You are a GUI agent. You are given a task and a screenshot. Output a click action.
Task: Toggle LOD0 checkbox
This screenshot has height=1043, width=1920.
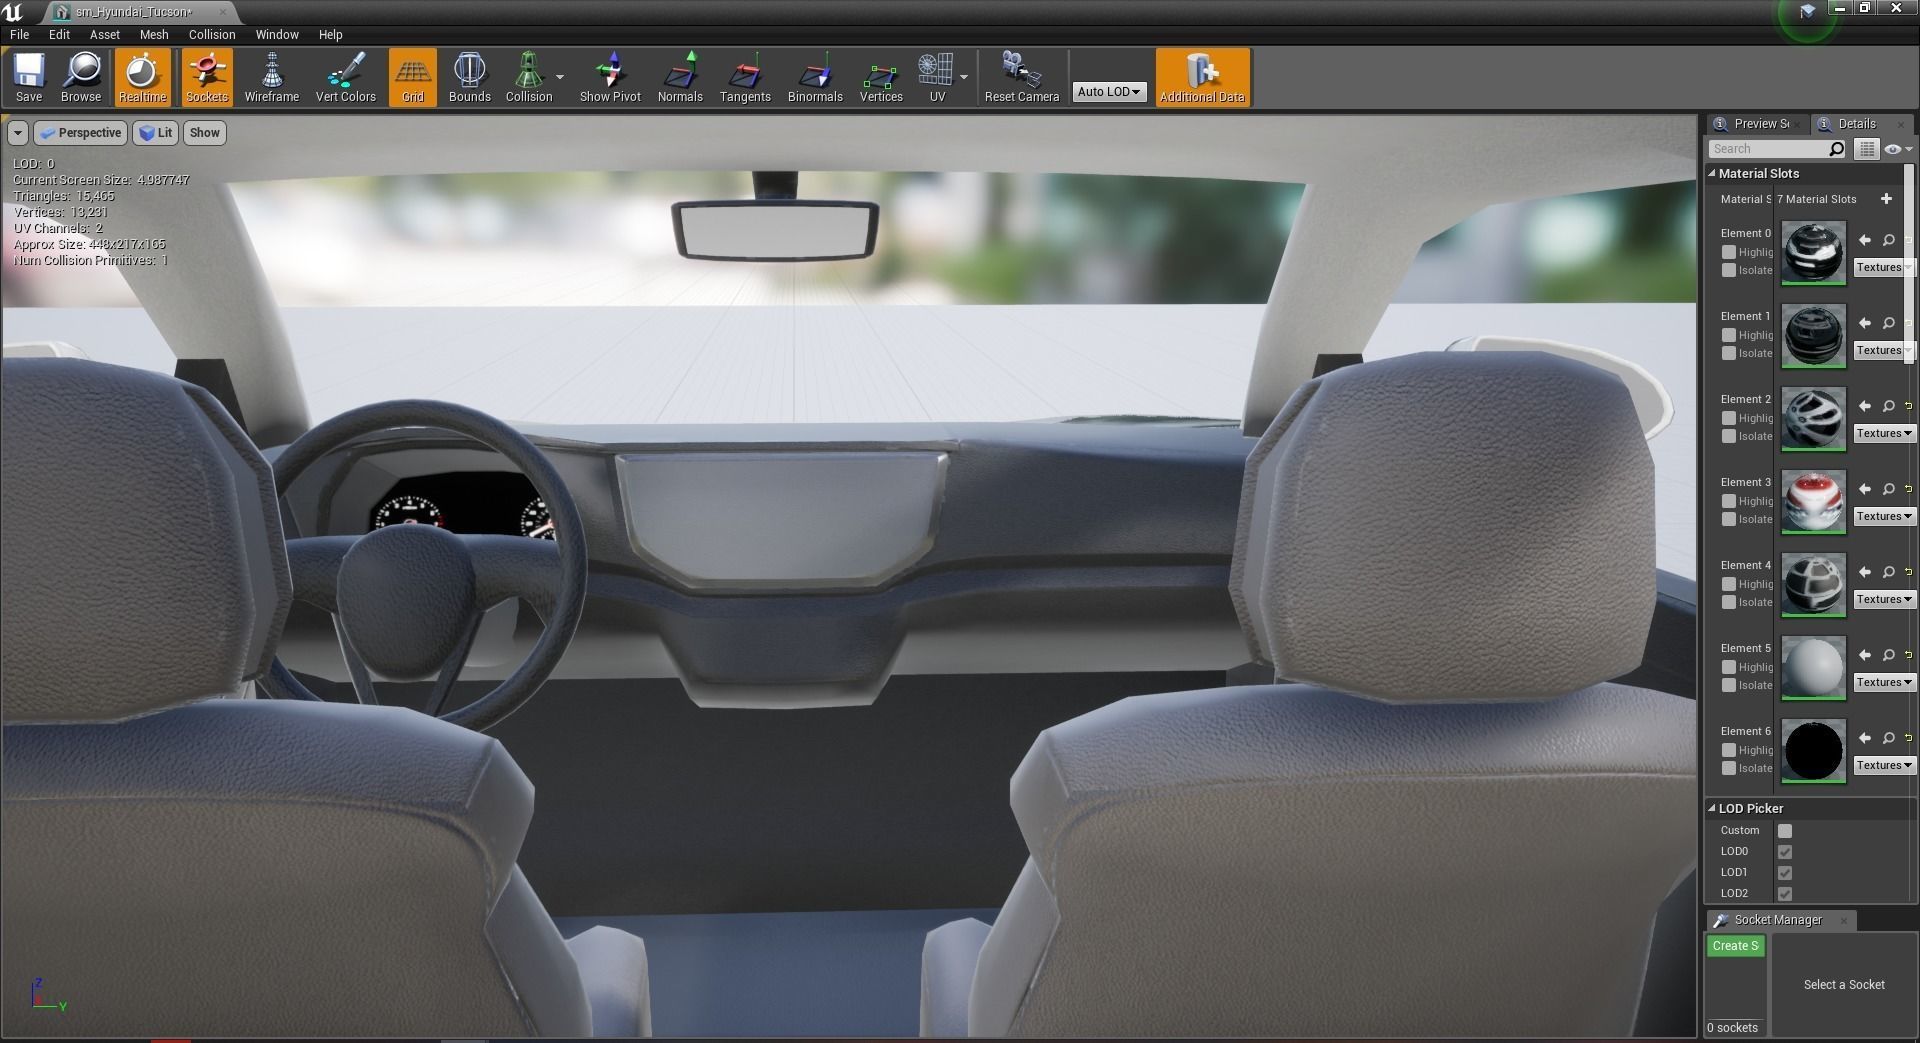coord(1785,852)
